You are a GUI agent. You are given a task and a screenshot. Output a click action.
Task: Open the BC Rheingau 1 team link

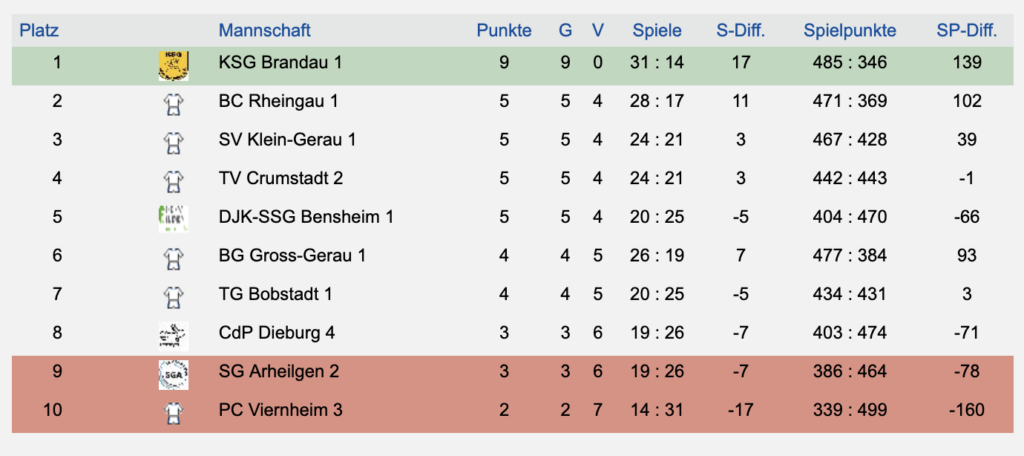278,101
